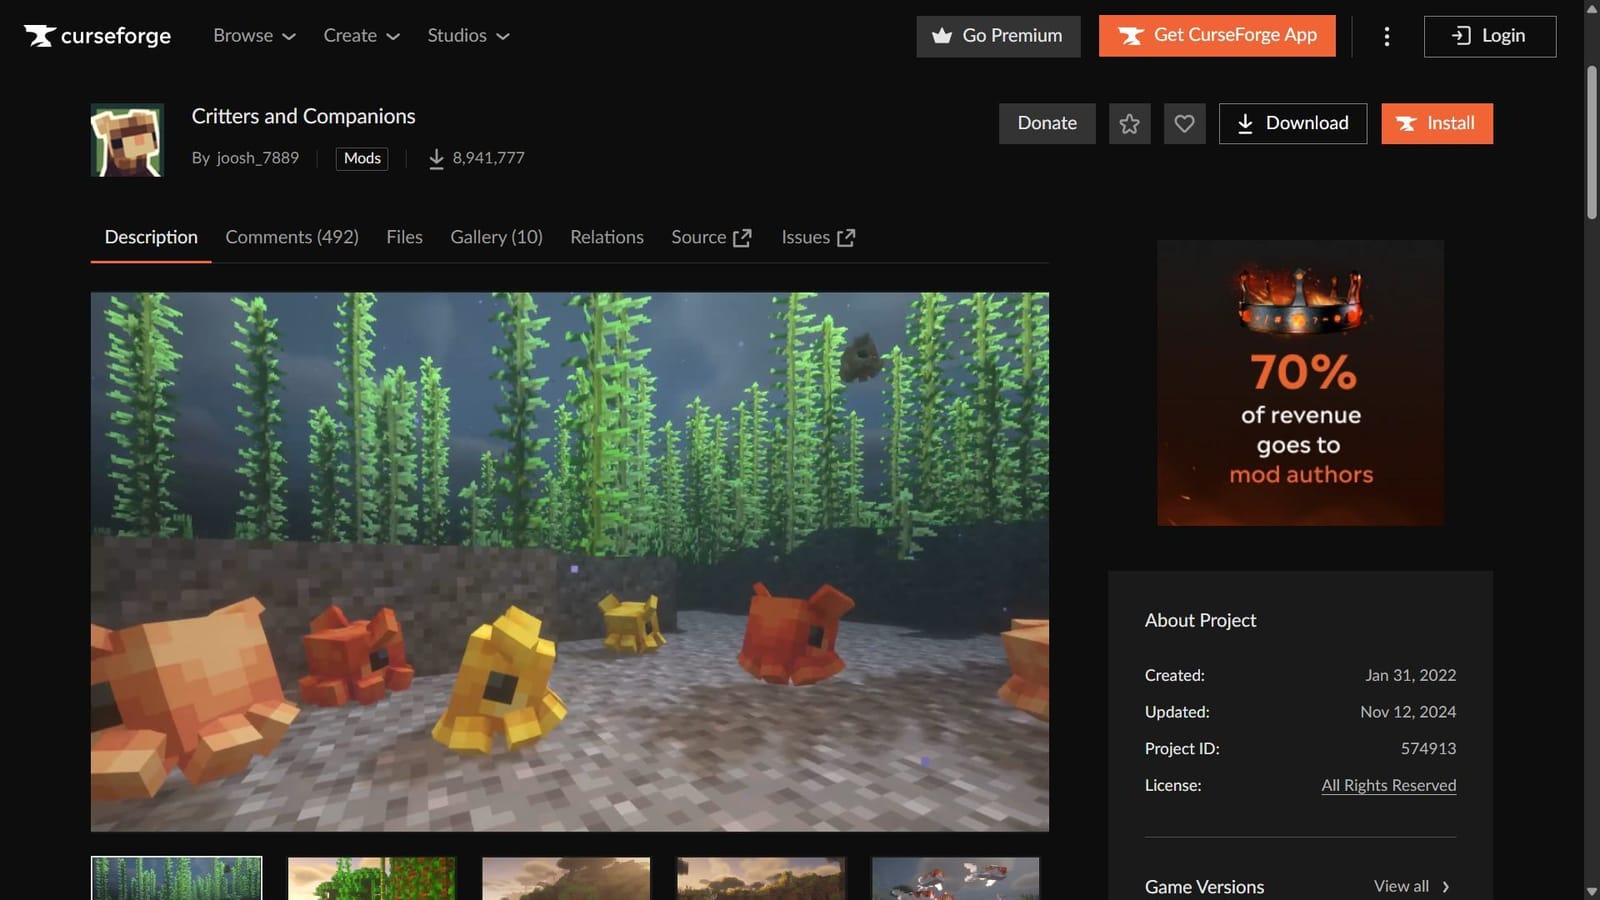Click the Get CurseForge App button
The height and width of the screenshot is (900, 1600).
click(1216, 35)
